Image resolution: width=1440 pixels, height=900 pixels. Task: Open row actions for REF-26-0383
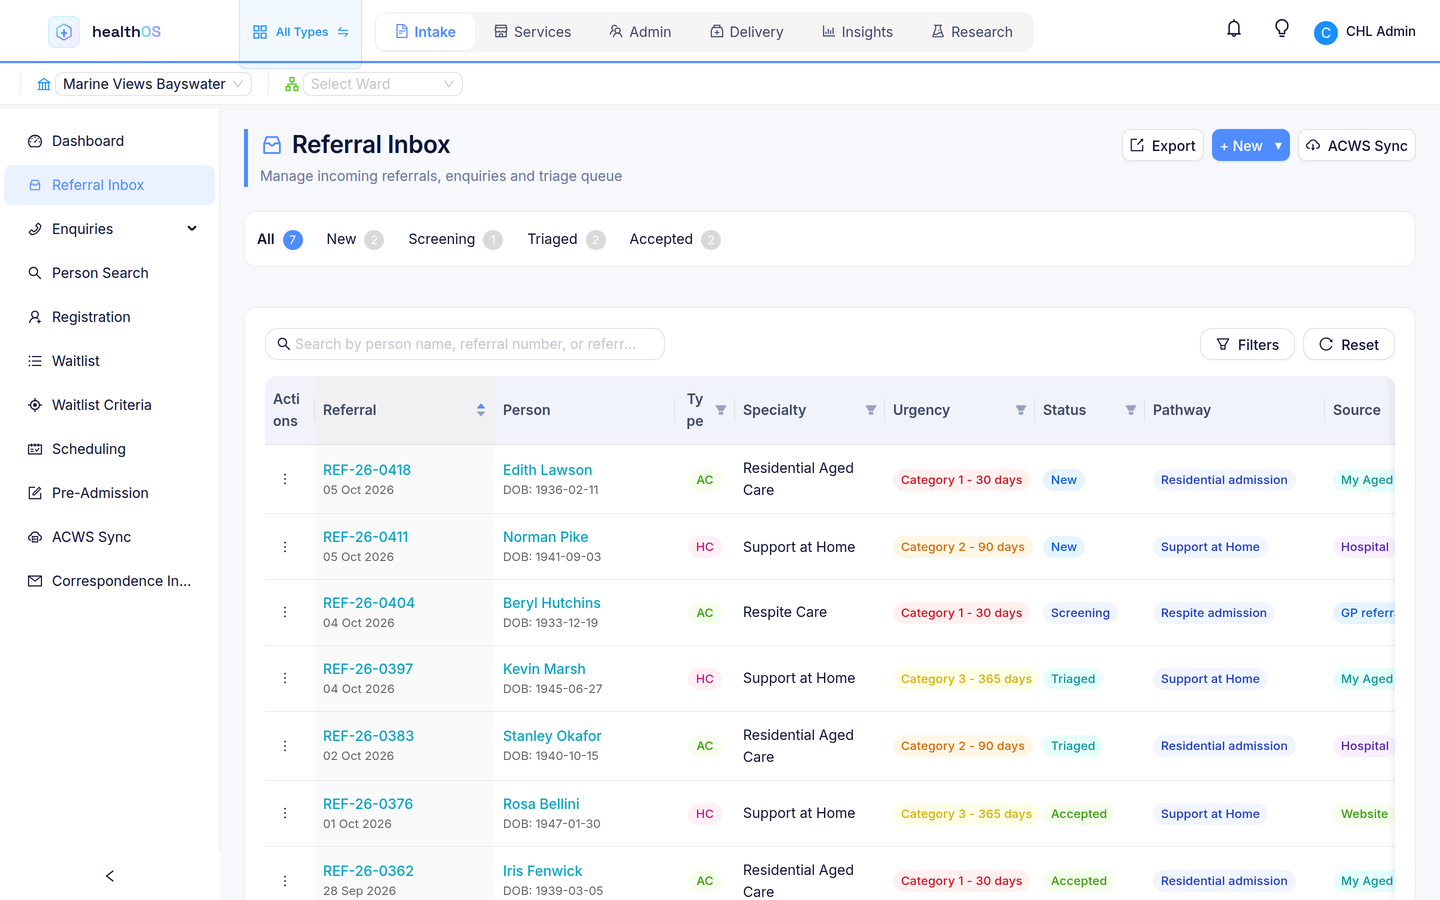pyautogui.click(x=285, y=746)
